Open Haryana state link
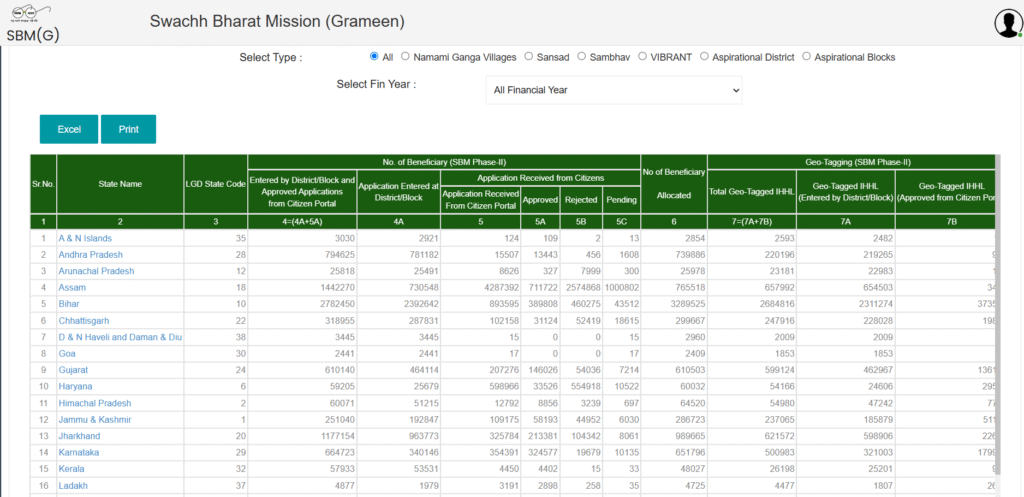Screen dimensions: 1024x497 [74, 387]
